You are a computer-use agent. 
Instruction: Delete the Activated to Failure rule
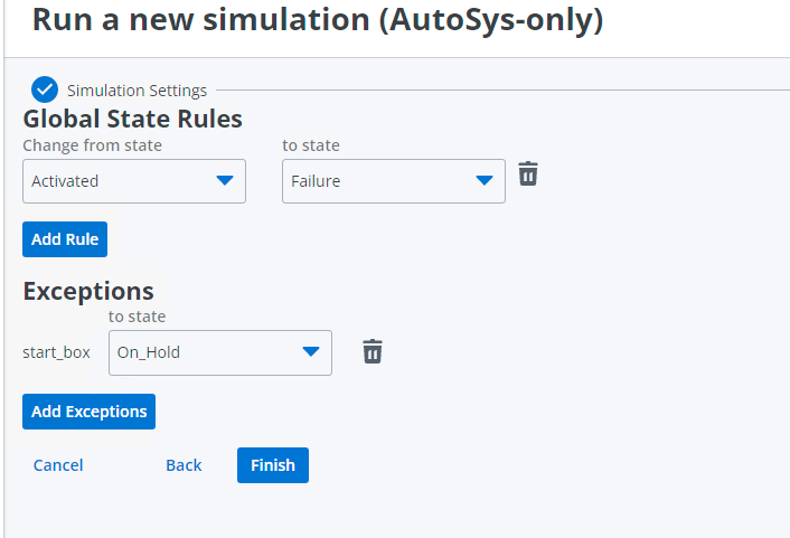pyautogui.click(x=528, y=174)
